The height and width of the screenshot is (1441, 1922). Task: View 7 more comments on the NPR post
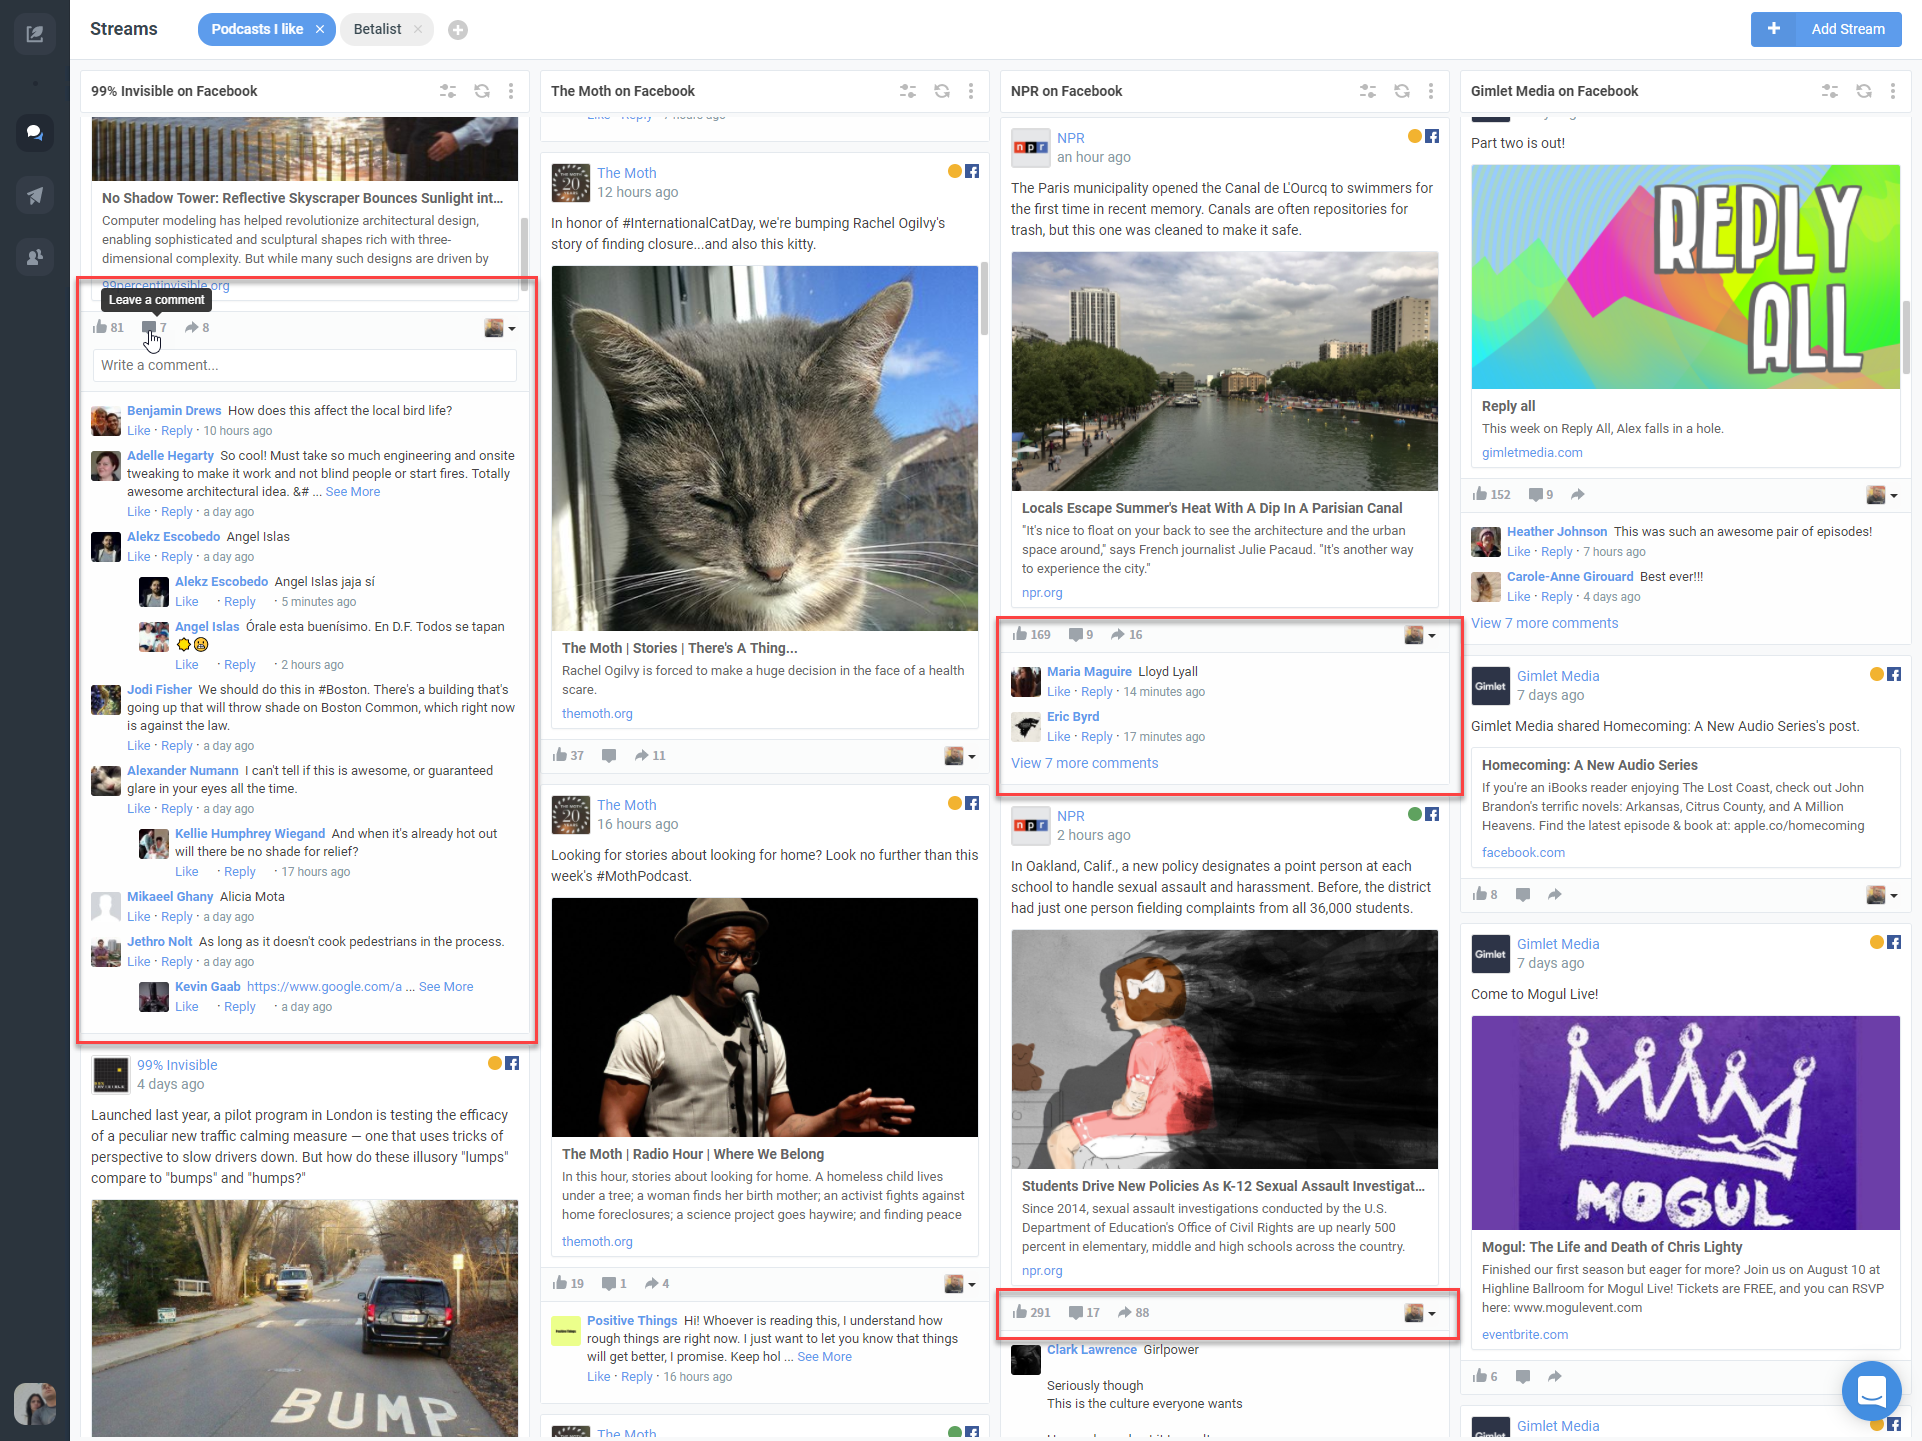coord(1084,763)
